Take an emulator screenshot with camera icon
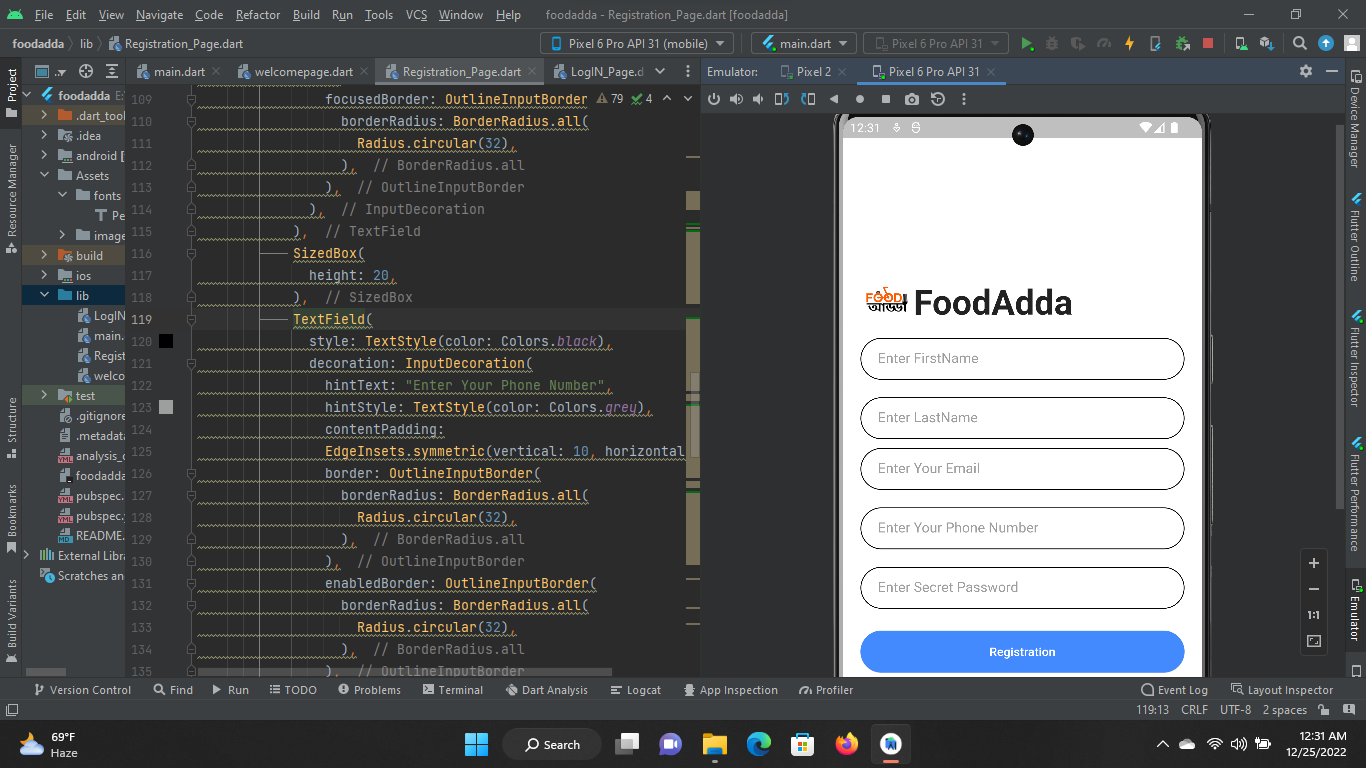The height and width of the screenshot is (768, 1366). click(x=911, y=99)
